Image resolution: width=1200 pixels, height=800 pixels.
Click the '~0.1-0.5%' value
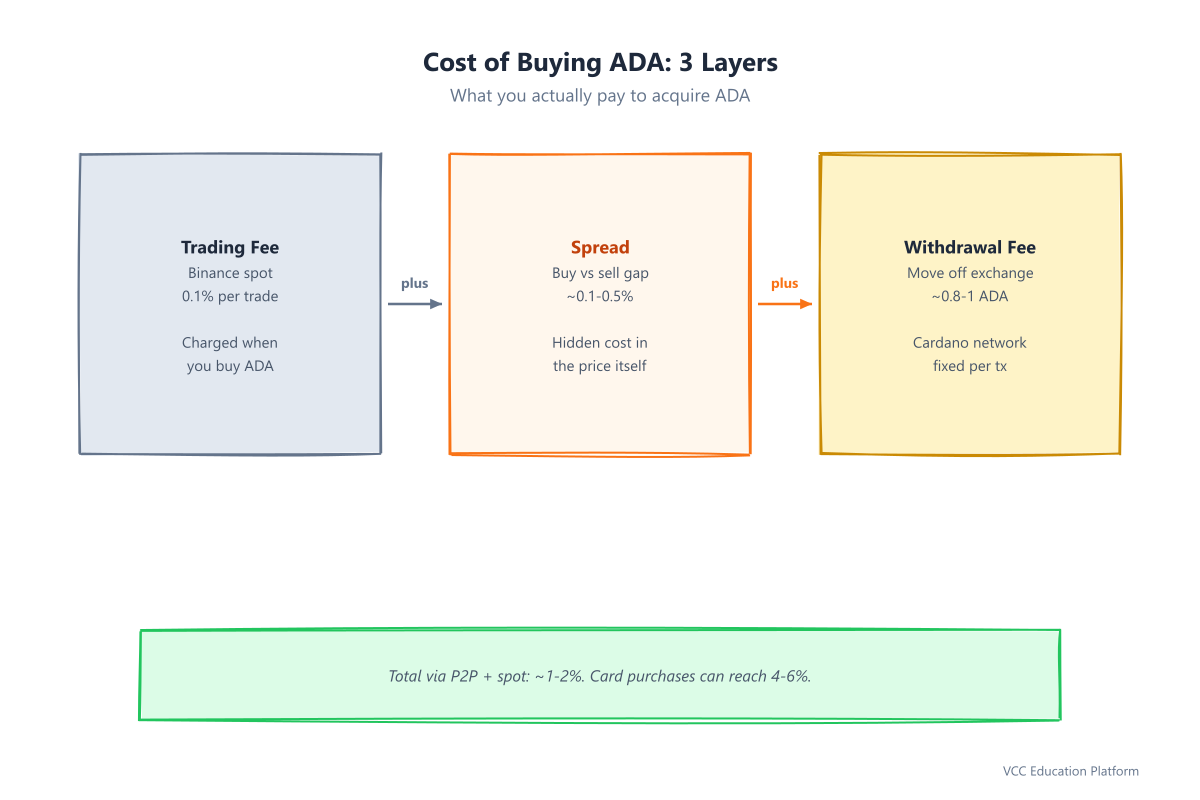click(x=600, y=296)
